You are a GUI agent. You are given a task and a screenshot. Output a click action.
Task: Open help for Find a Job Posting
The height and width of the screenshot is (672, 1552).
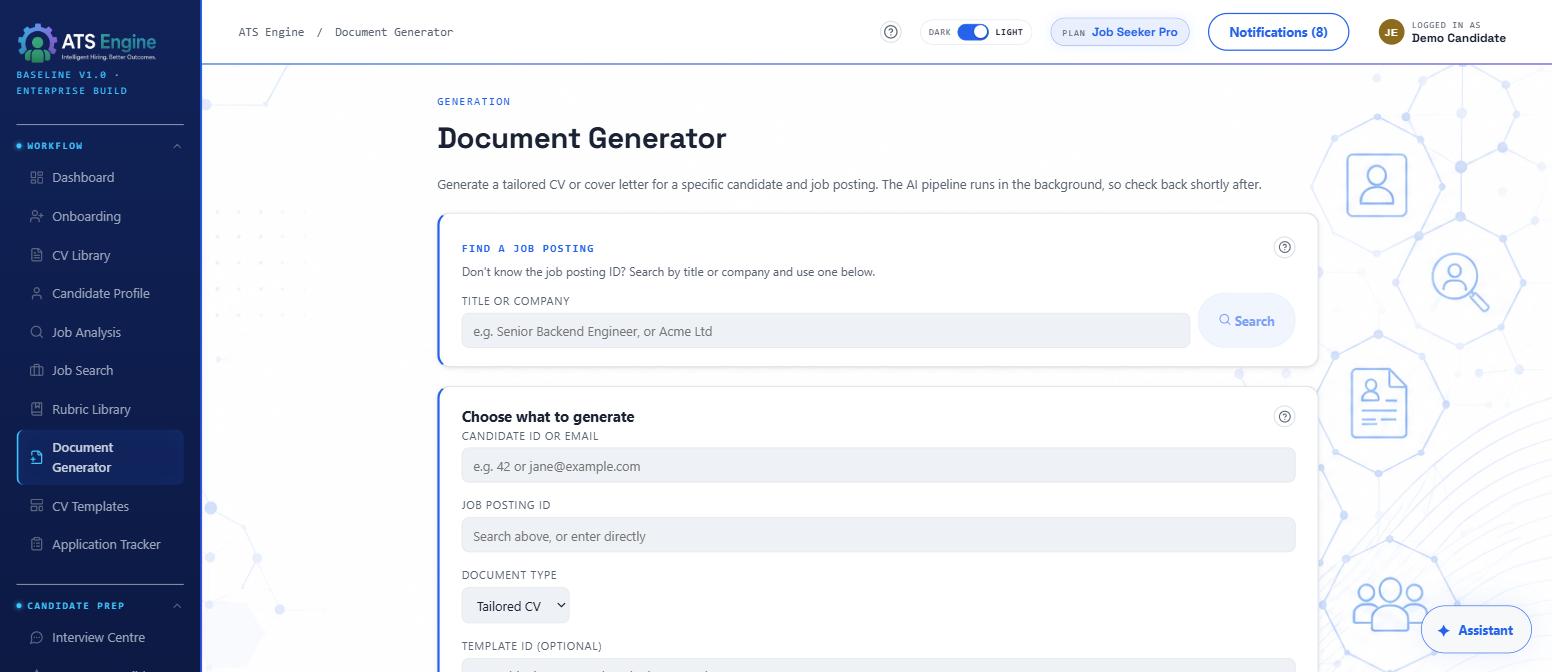tap(1285, 247)
